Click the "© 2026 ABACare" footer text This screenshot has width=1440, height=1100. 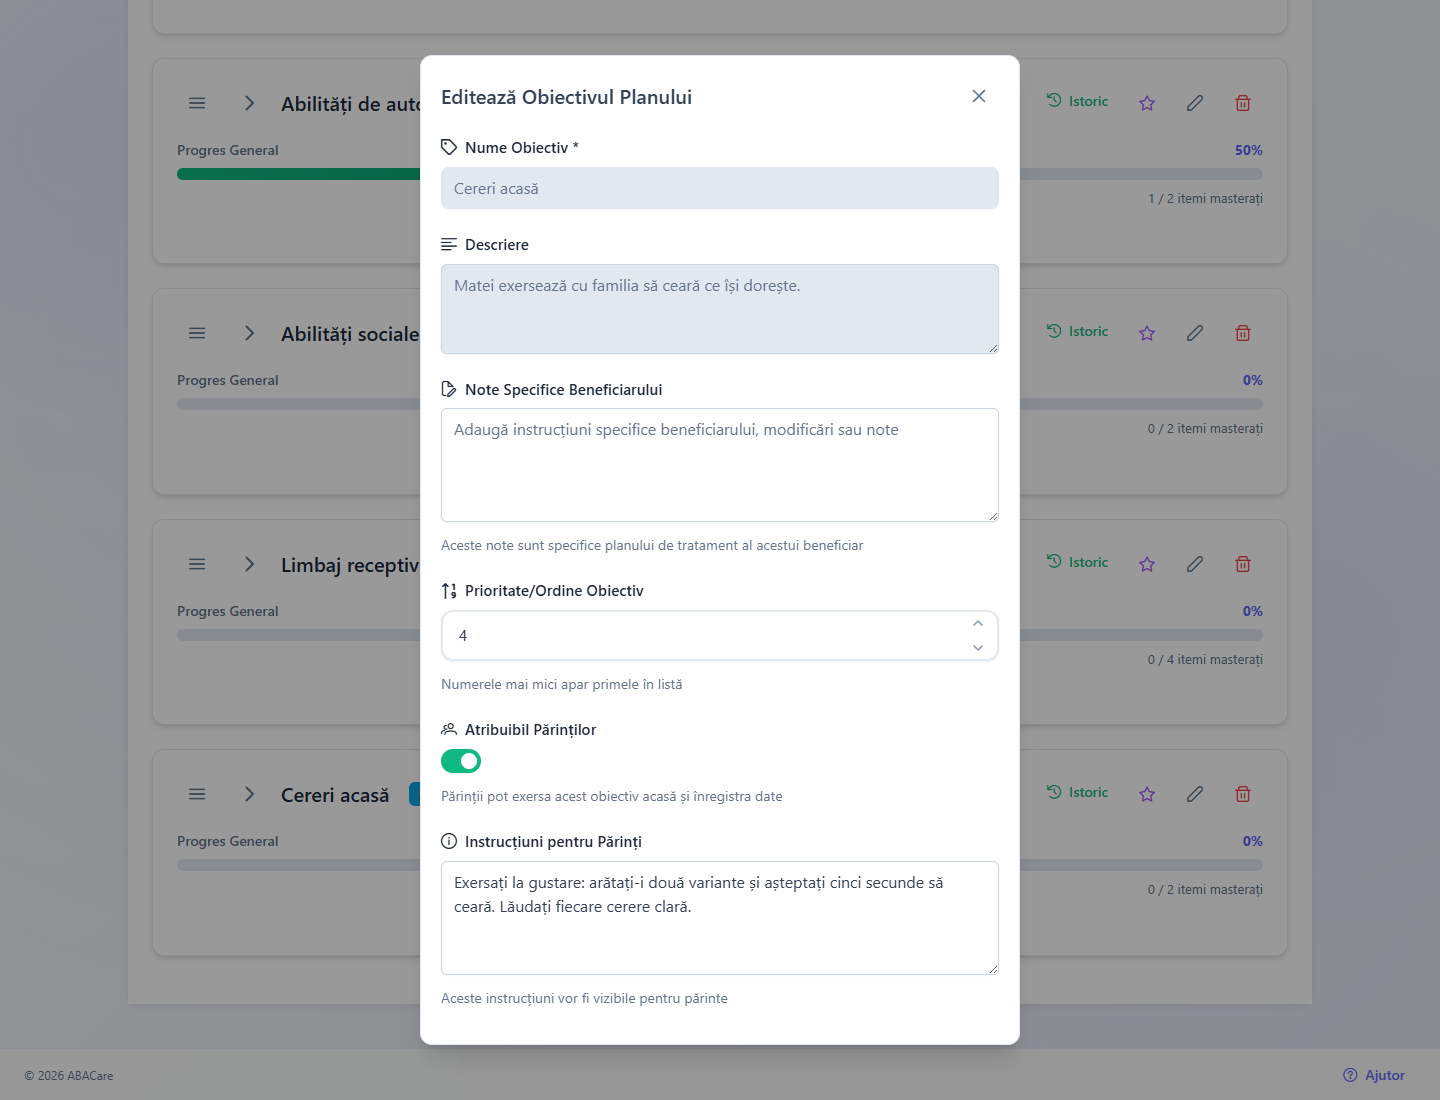pyautogui.click(x=69, y=1076)
